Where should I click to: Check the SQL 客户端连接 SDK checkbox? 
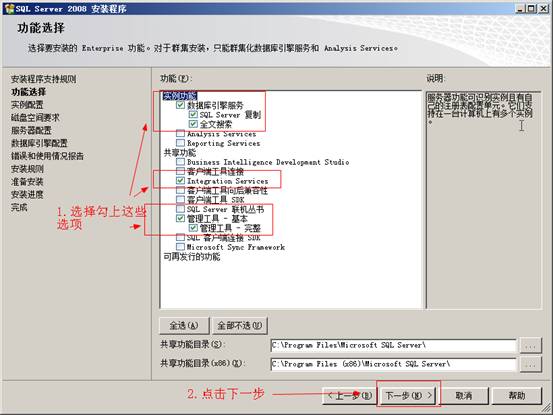[x=180, y=237]
